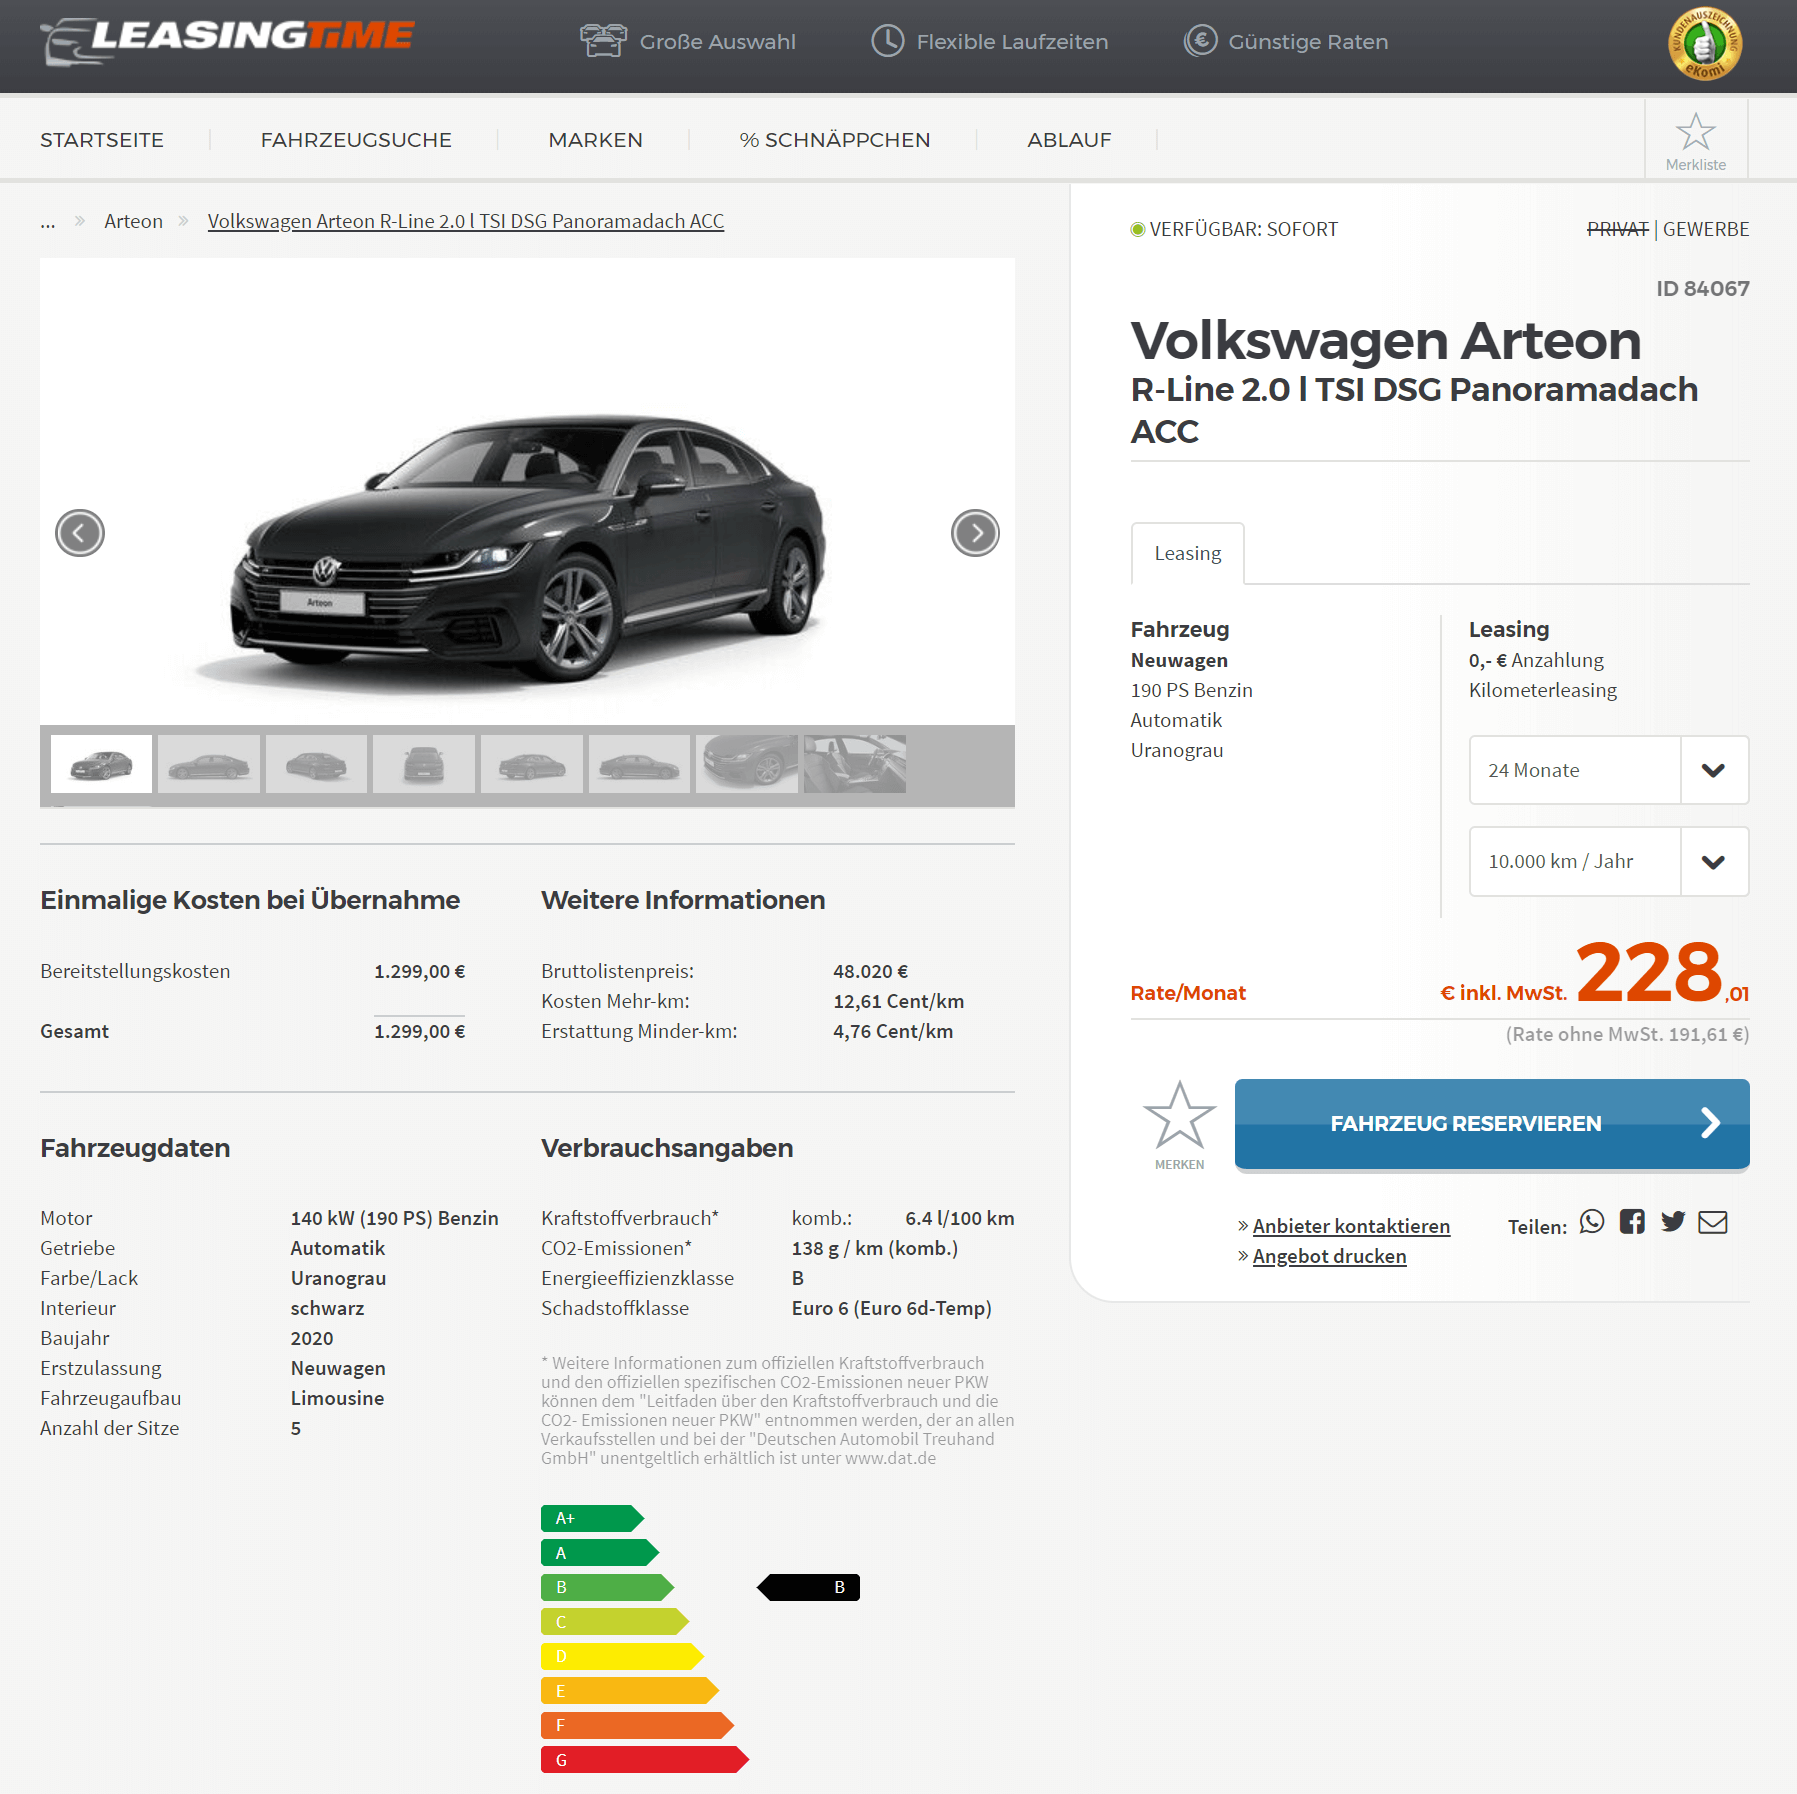Open Ablauf menu item
Viewport: 1797px width, 1794px height.
(1069, 140)
